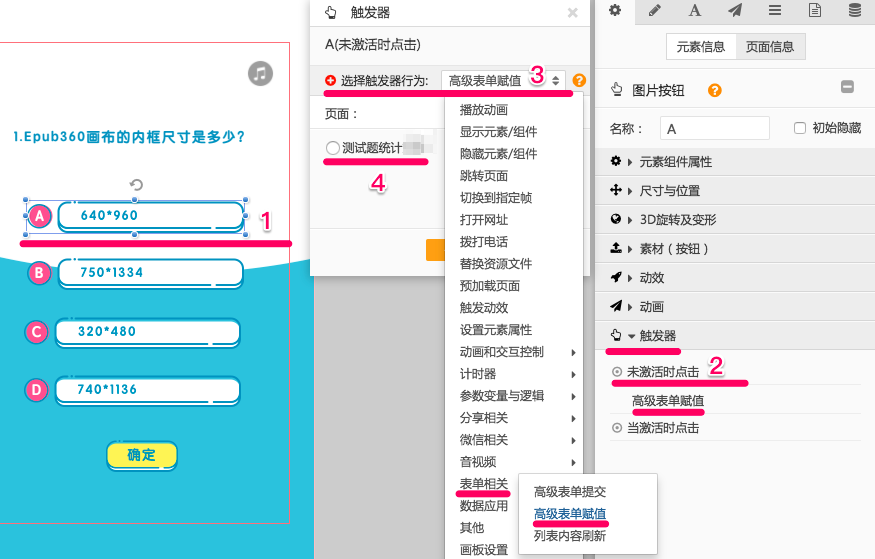Screen dimensions: 875x559
Task: Click the orange help icon beside trigger dropdown
Action: point(580,81)
